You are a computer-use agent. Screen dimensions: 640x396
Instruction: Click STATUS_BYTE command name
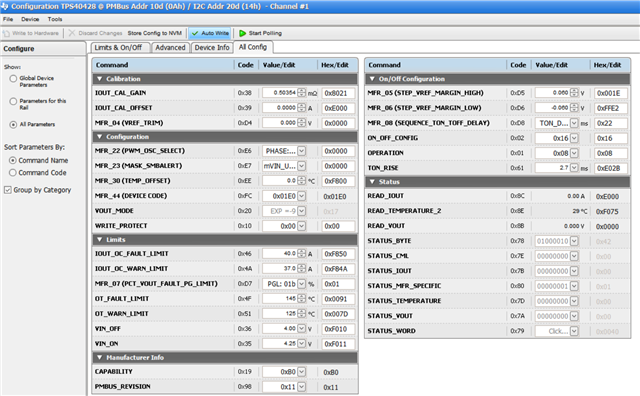tap(389, 241)
